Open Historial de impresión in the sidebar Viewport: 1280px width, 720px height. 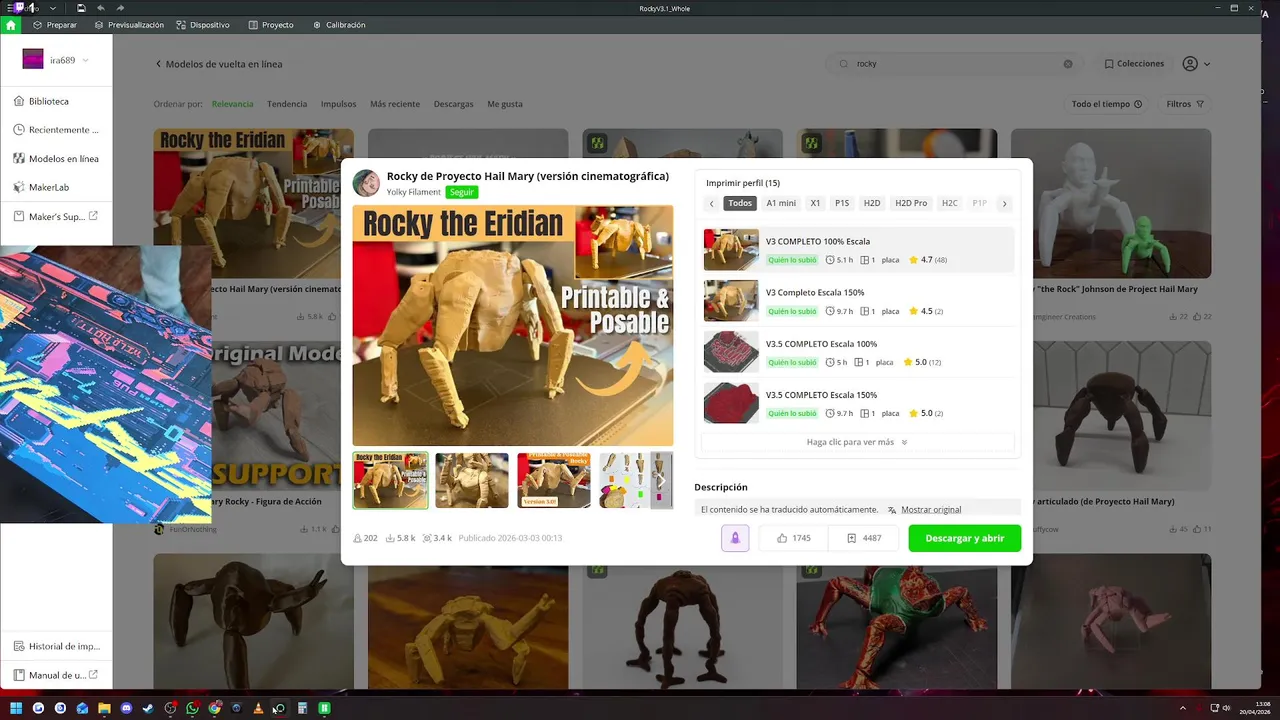(56, 646)
